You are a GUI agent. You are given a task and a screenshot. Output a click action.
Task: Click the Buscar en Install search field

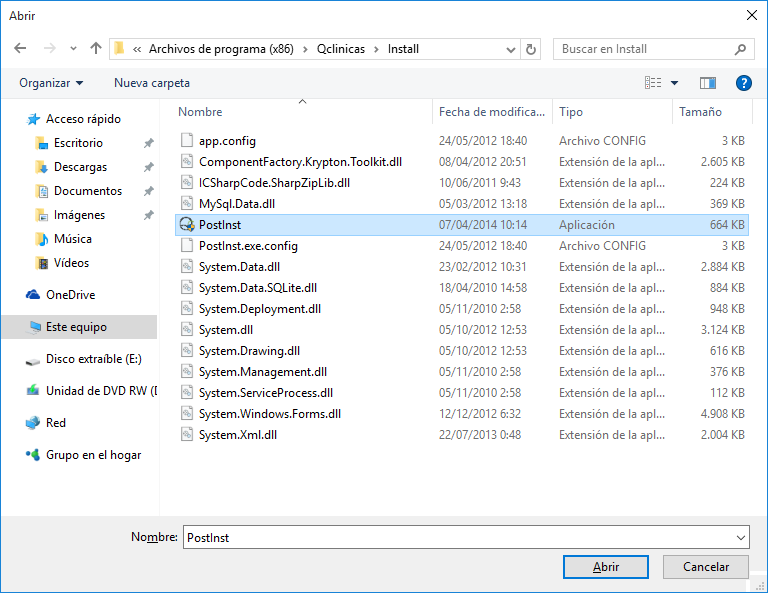[640, 49]
